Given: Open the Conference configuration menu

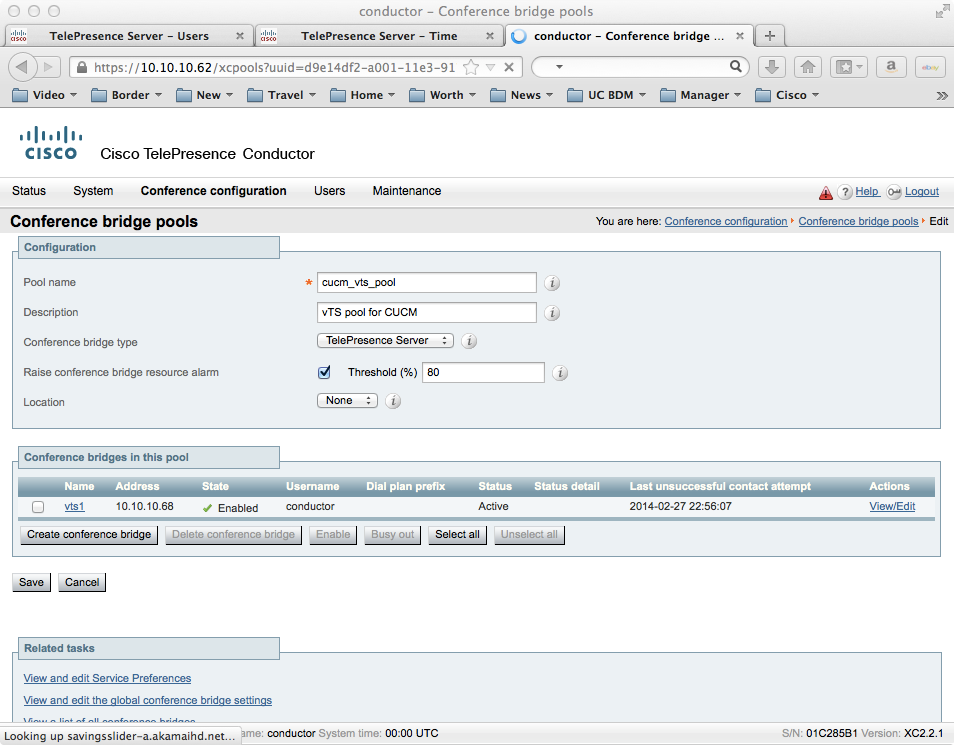Looking at the screenshot, I should tap(214, 191).
